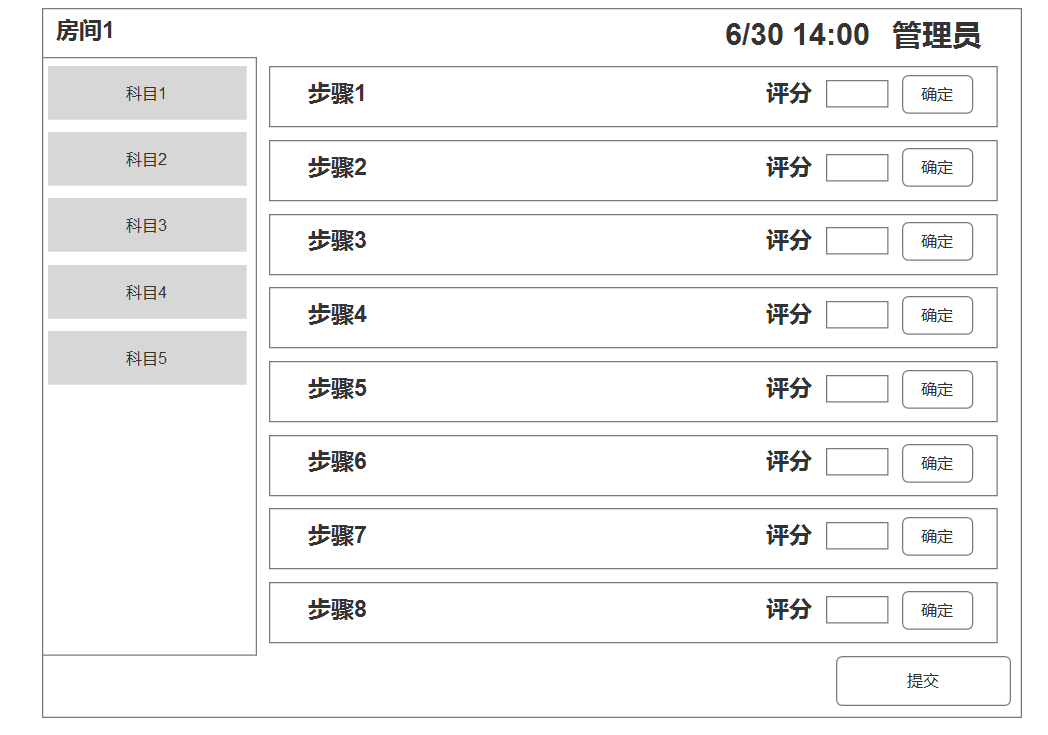This screenshot has width=1048, height=735.
Task: Click the 步骤3 score input field
Action: (857, 241)
